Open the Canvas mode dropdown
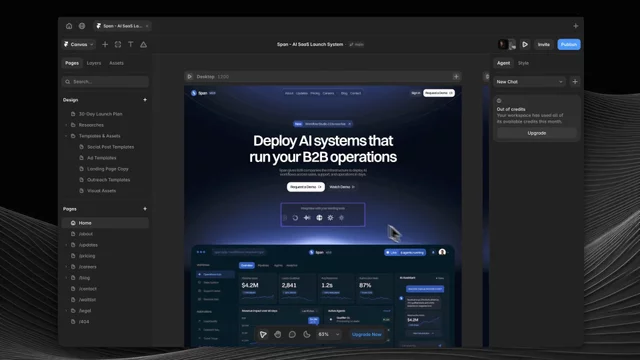640x360 pixels. pos(79,44)
